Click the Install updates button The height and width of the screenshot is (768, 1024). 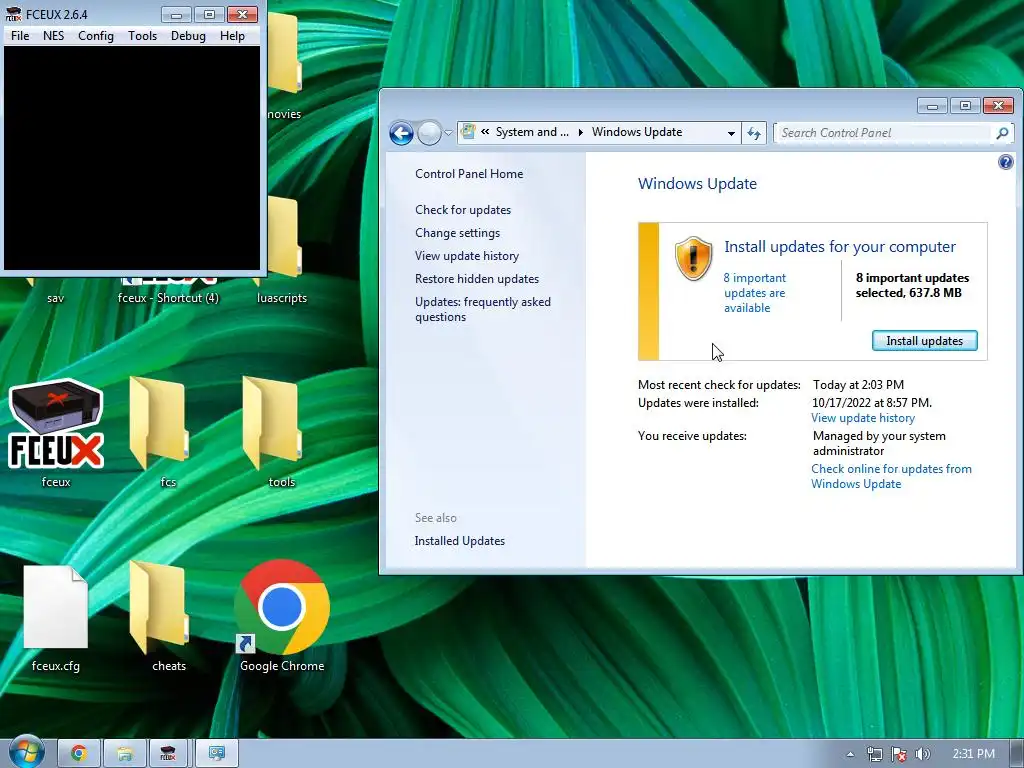(x=924, y=341)
